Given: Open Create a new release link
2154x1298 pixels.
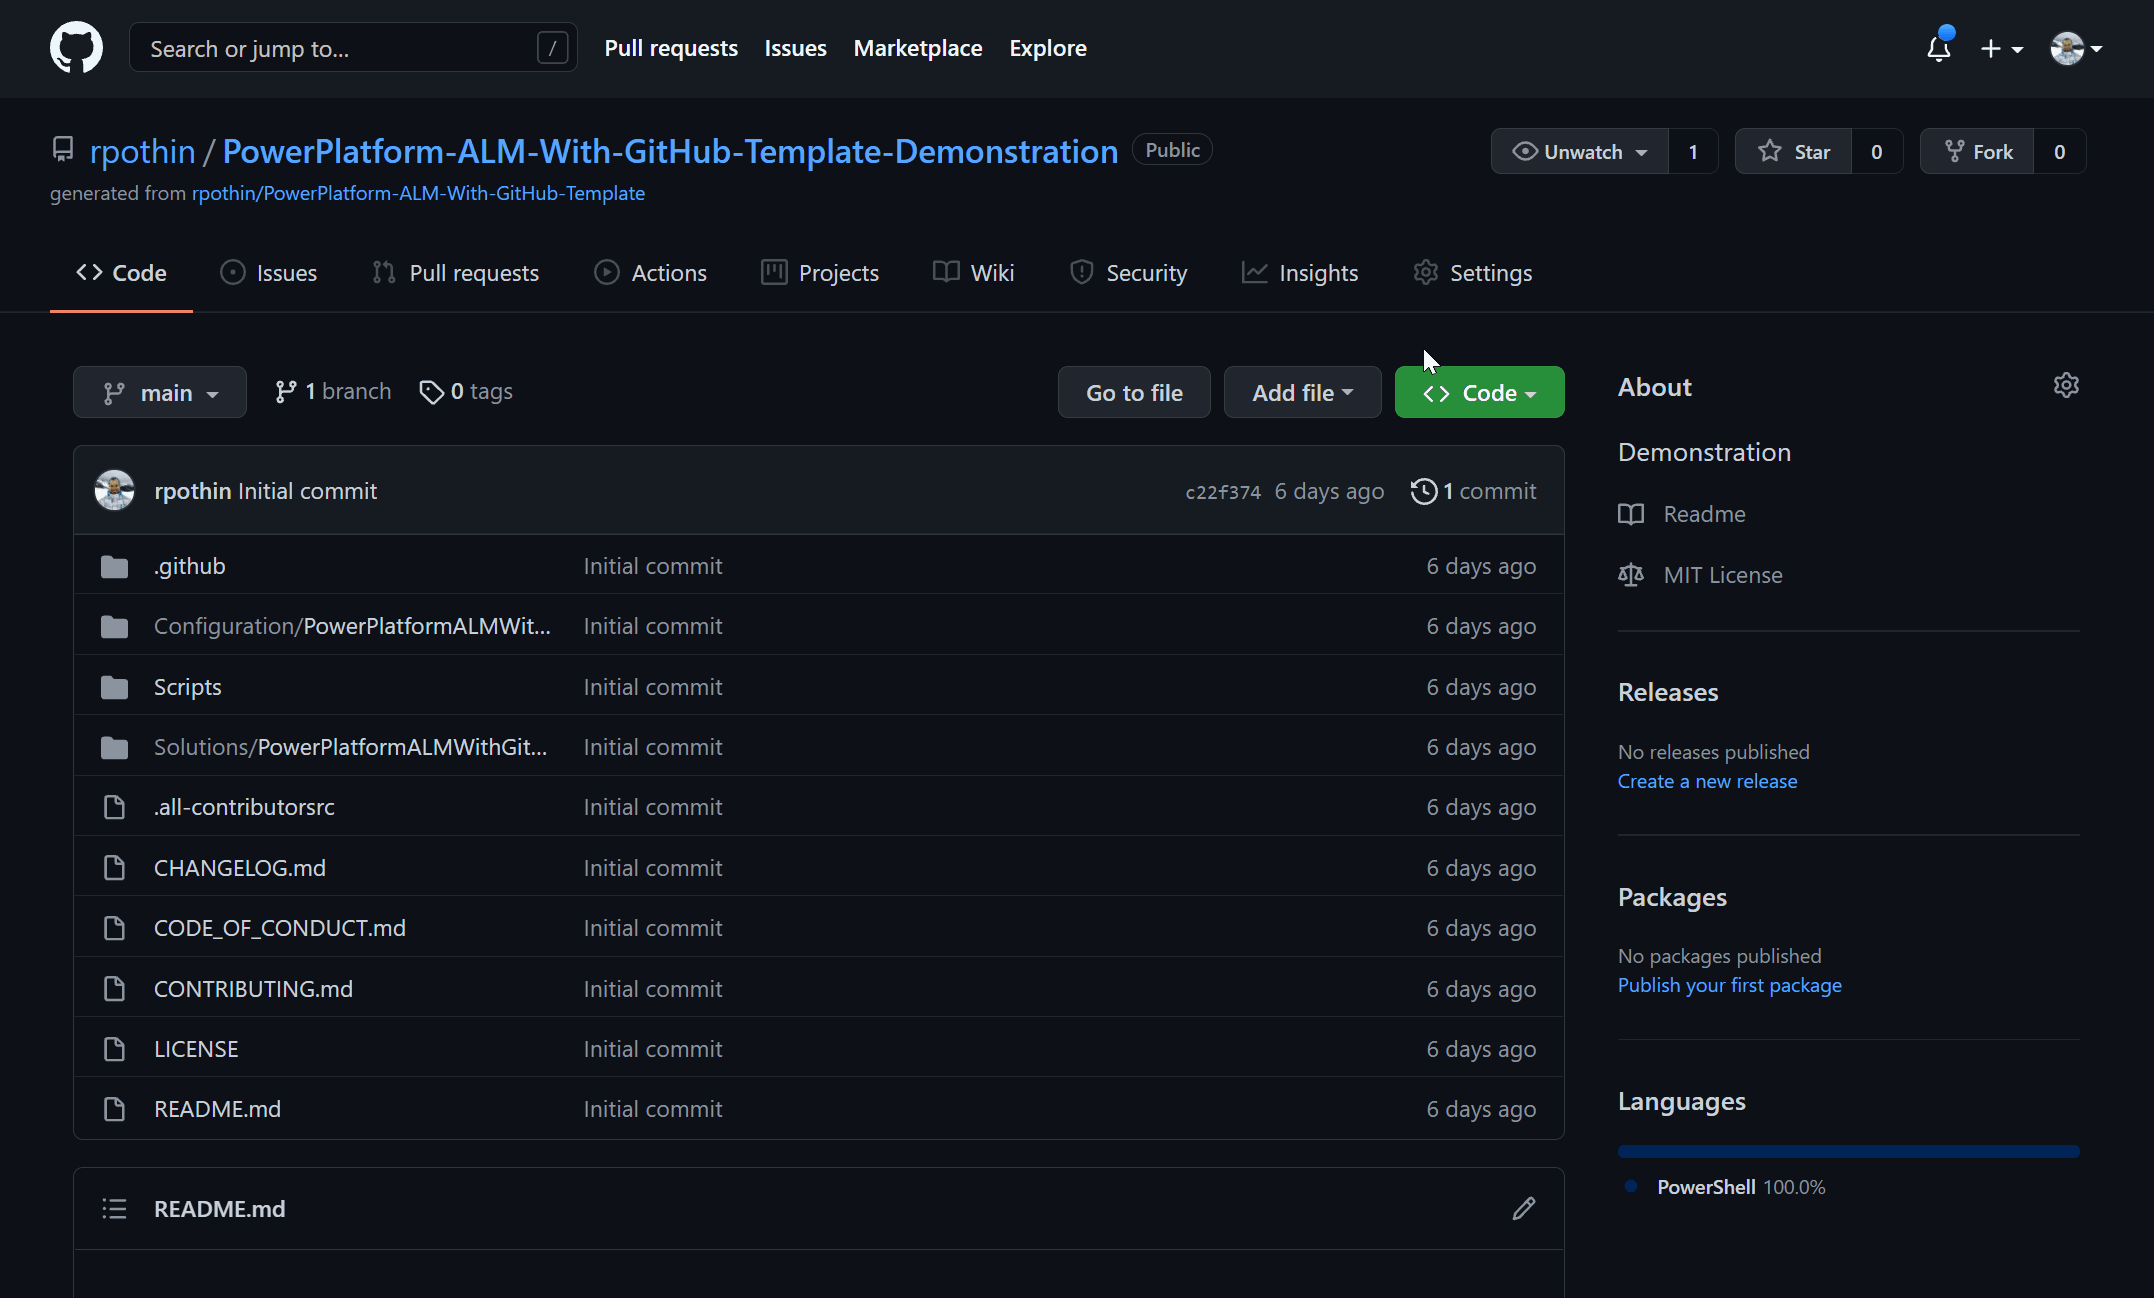Looking at the screenshot, I should click(1707, 781).
